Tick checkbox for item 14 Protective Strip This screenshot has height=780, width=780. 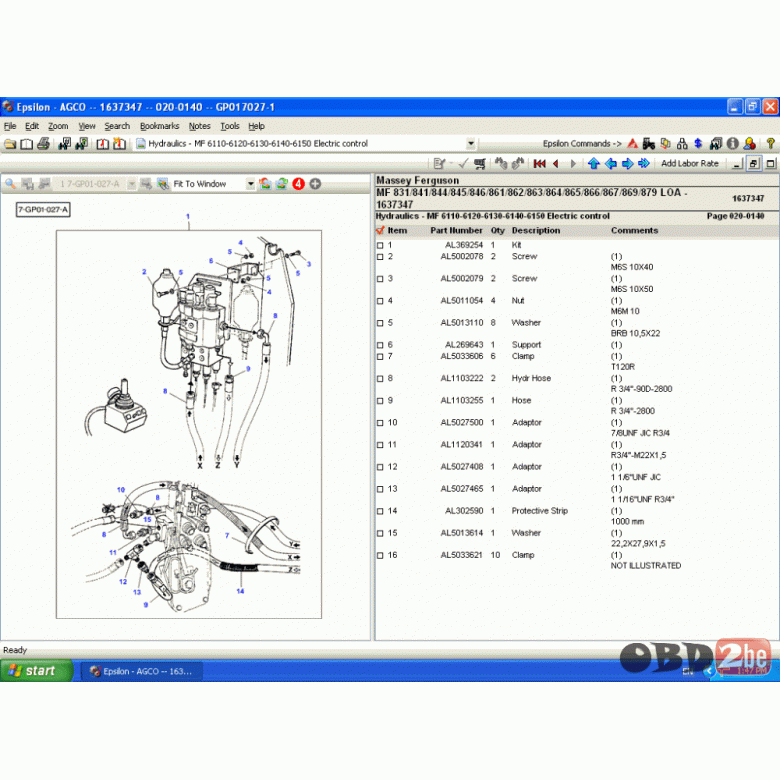[x=380, y=511]
